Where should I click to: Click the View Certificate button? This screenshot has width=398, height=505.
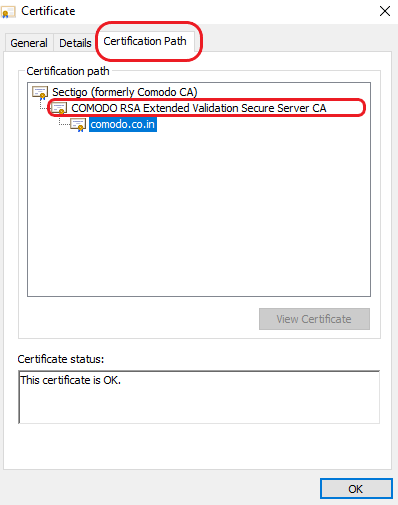click(x=314, y=319)
